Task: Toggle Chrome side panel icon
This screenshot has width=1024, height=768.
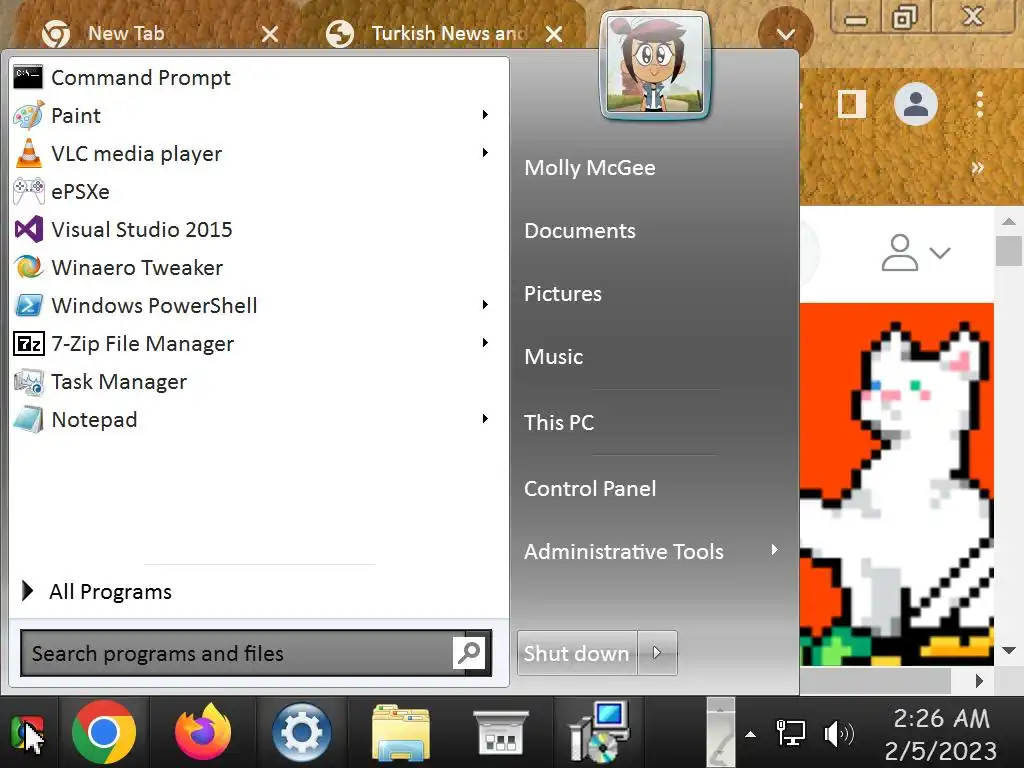Action: coord(852,104)
